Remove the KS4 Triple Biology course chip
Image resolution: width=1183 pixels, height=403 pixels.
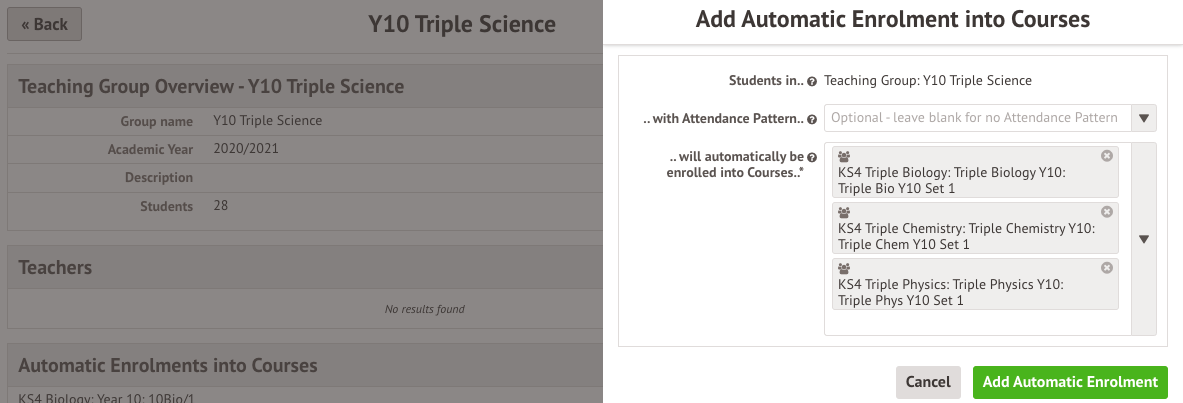(x=1106, y=156)
